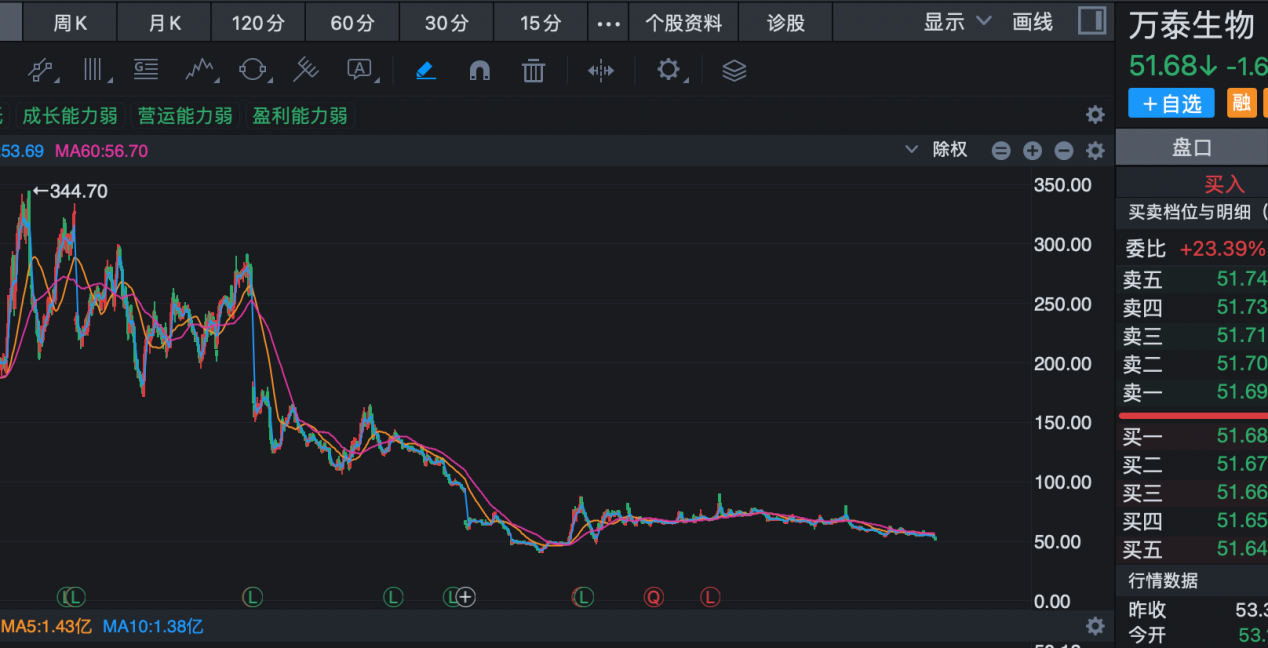Enable the magnet snap tool

[x=480, y=71]
